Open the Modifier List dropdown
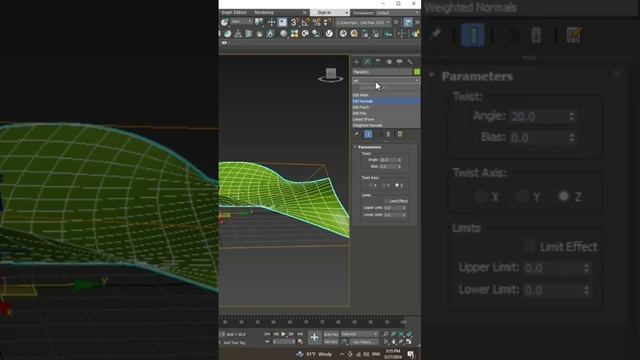640x360 pixels. pyautogui.click(x=386, y=80)
